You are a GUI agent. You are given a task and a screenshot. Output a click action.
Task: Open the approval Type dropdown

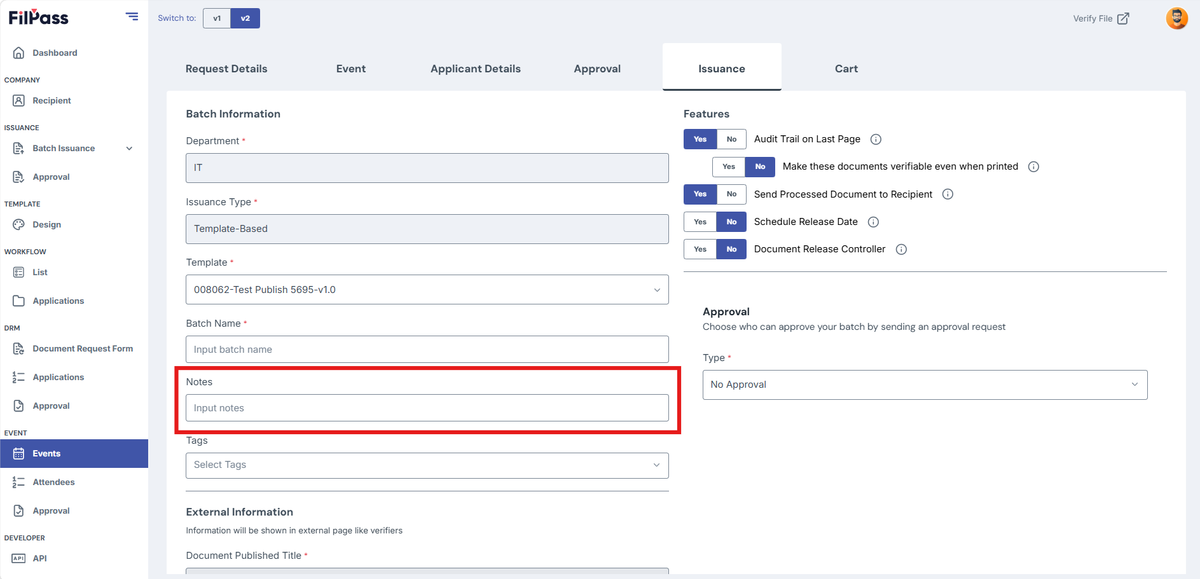coord(925,385)
